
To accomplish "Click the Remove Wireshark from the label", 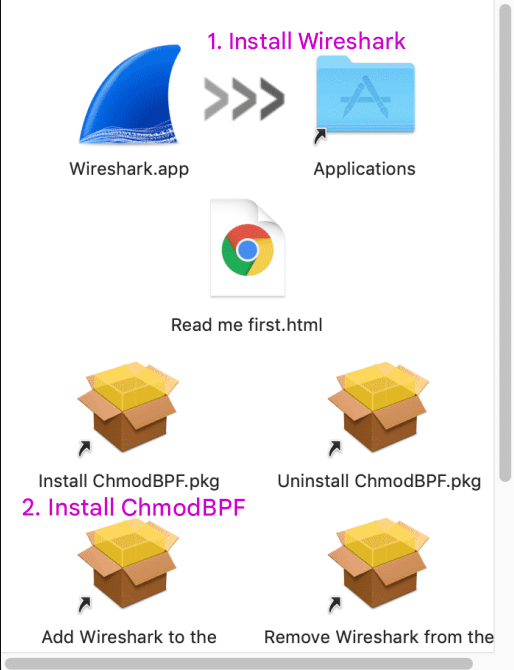I will (379, 637).
